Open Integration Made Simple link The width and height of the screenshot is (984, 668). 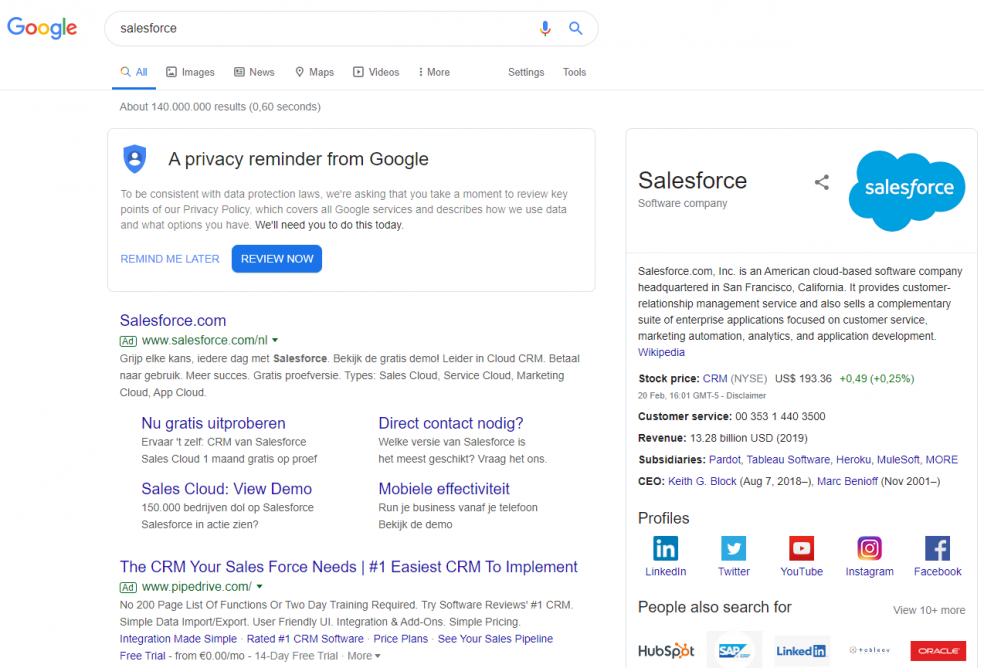tap(178, 638)
